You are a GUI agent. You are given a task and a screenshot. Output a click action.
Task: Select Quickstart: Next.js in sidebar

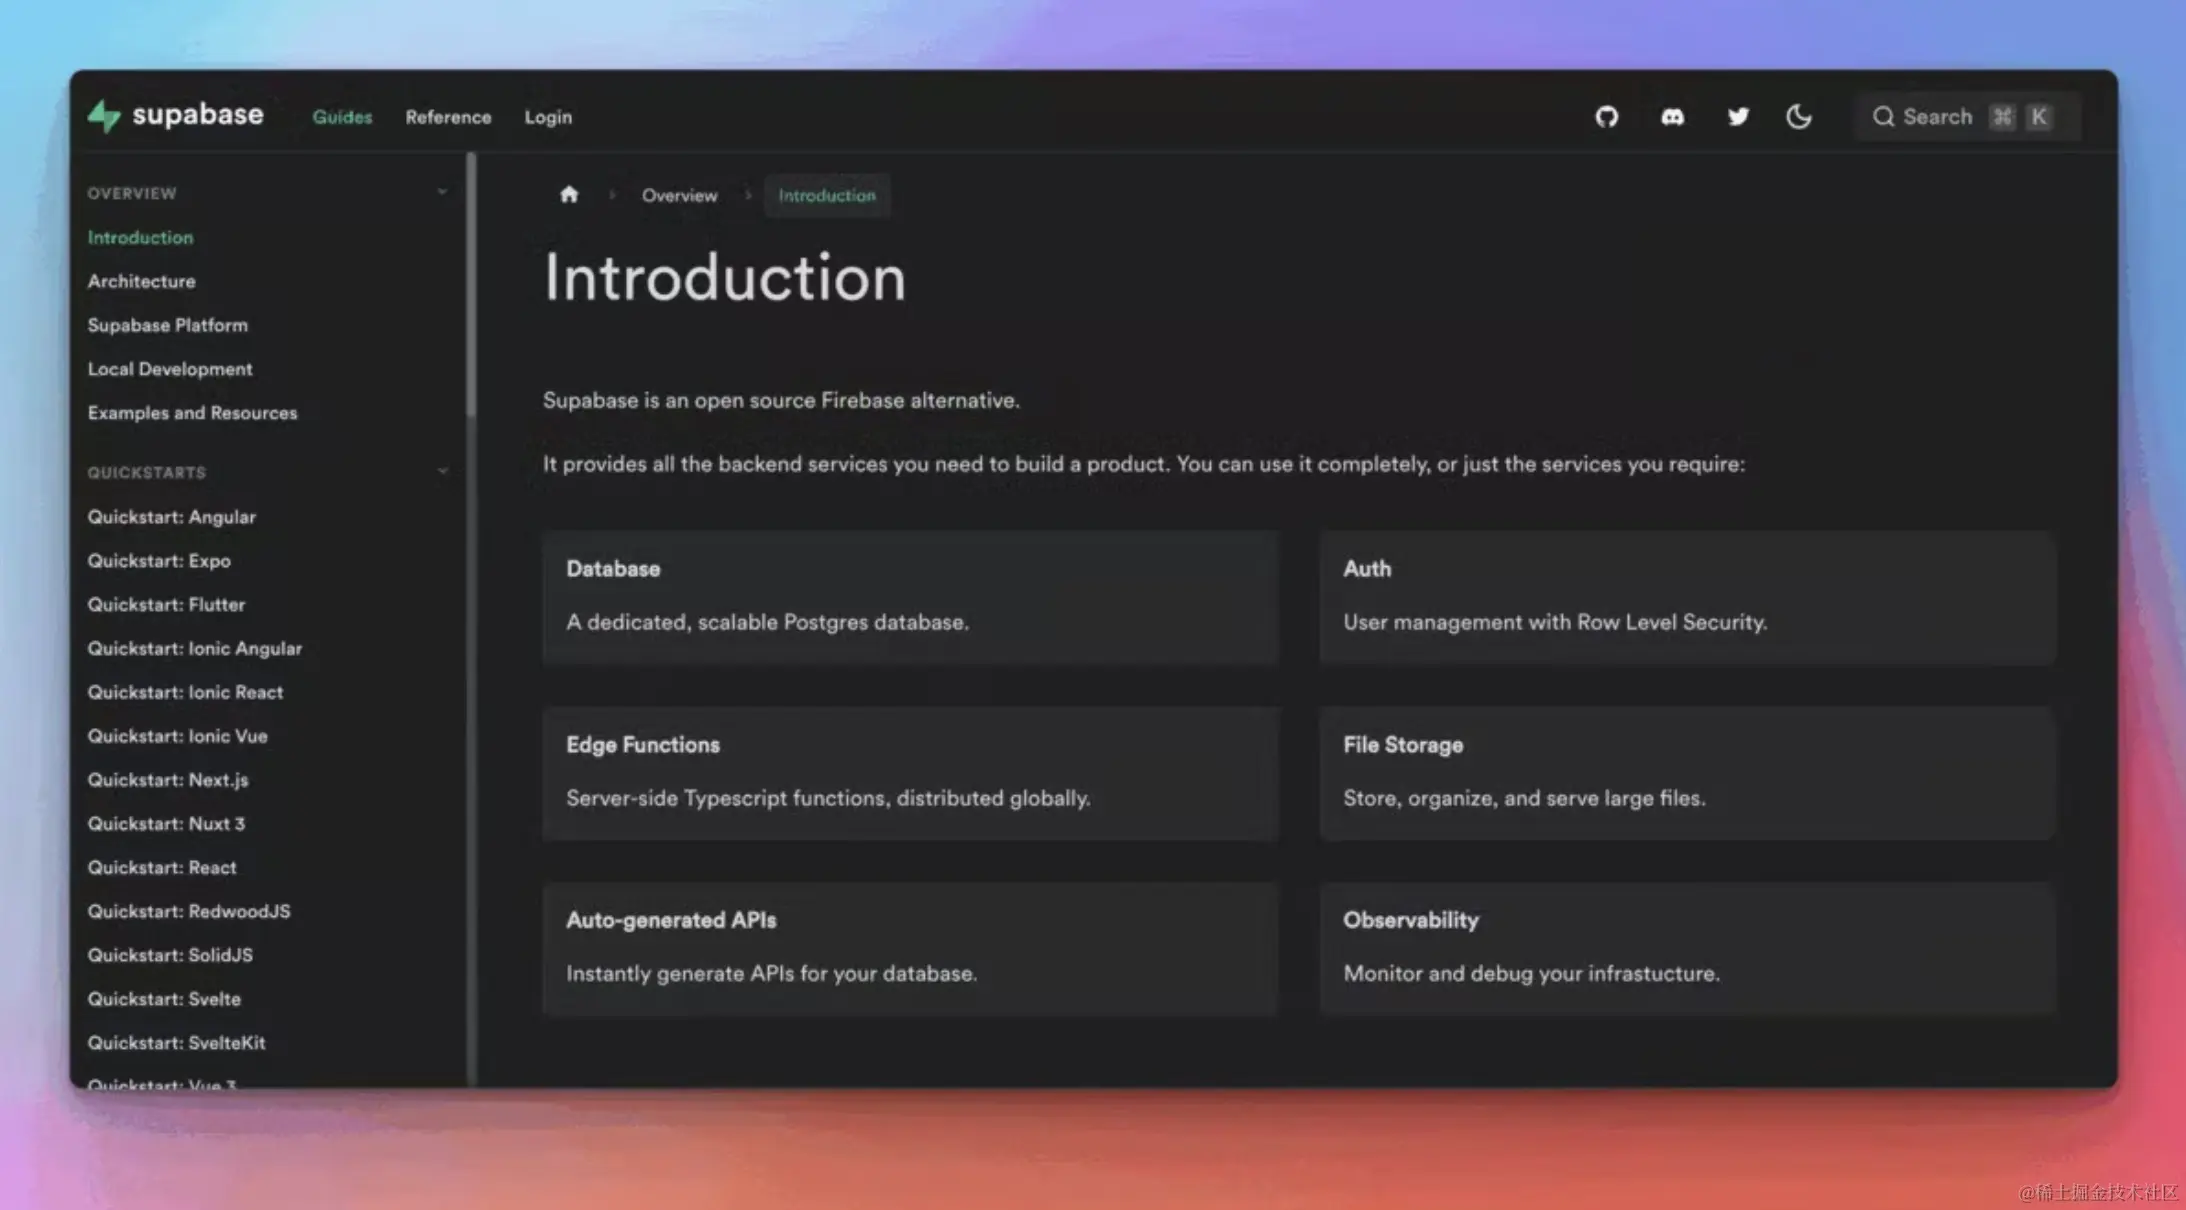[168, 780]
